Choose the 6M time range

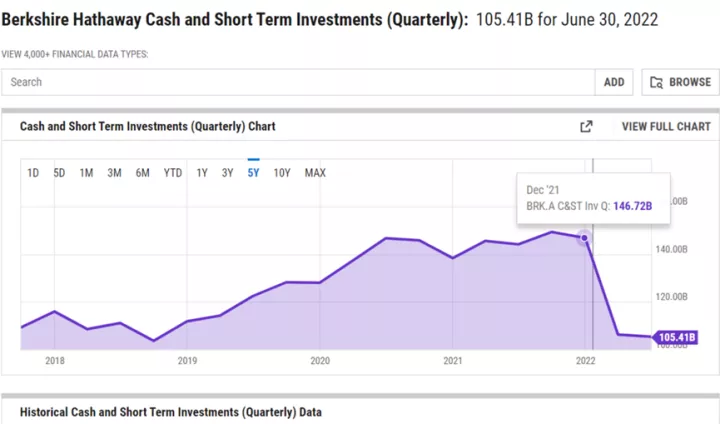[x=143, y=173]
